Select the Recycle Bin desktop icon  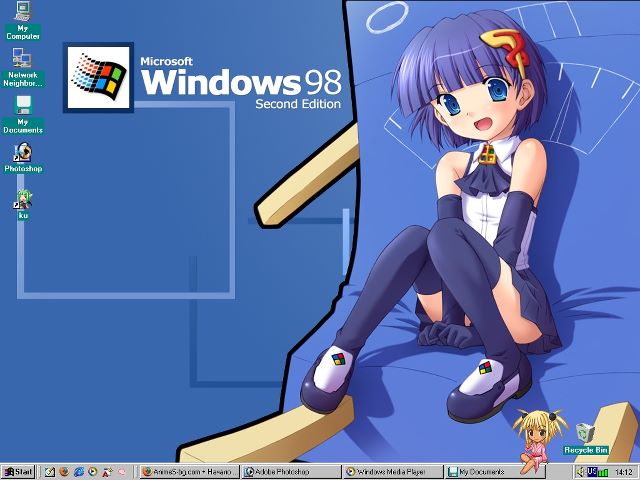pyautogui.click(x=586, y=439)
